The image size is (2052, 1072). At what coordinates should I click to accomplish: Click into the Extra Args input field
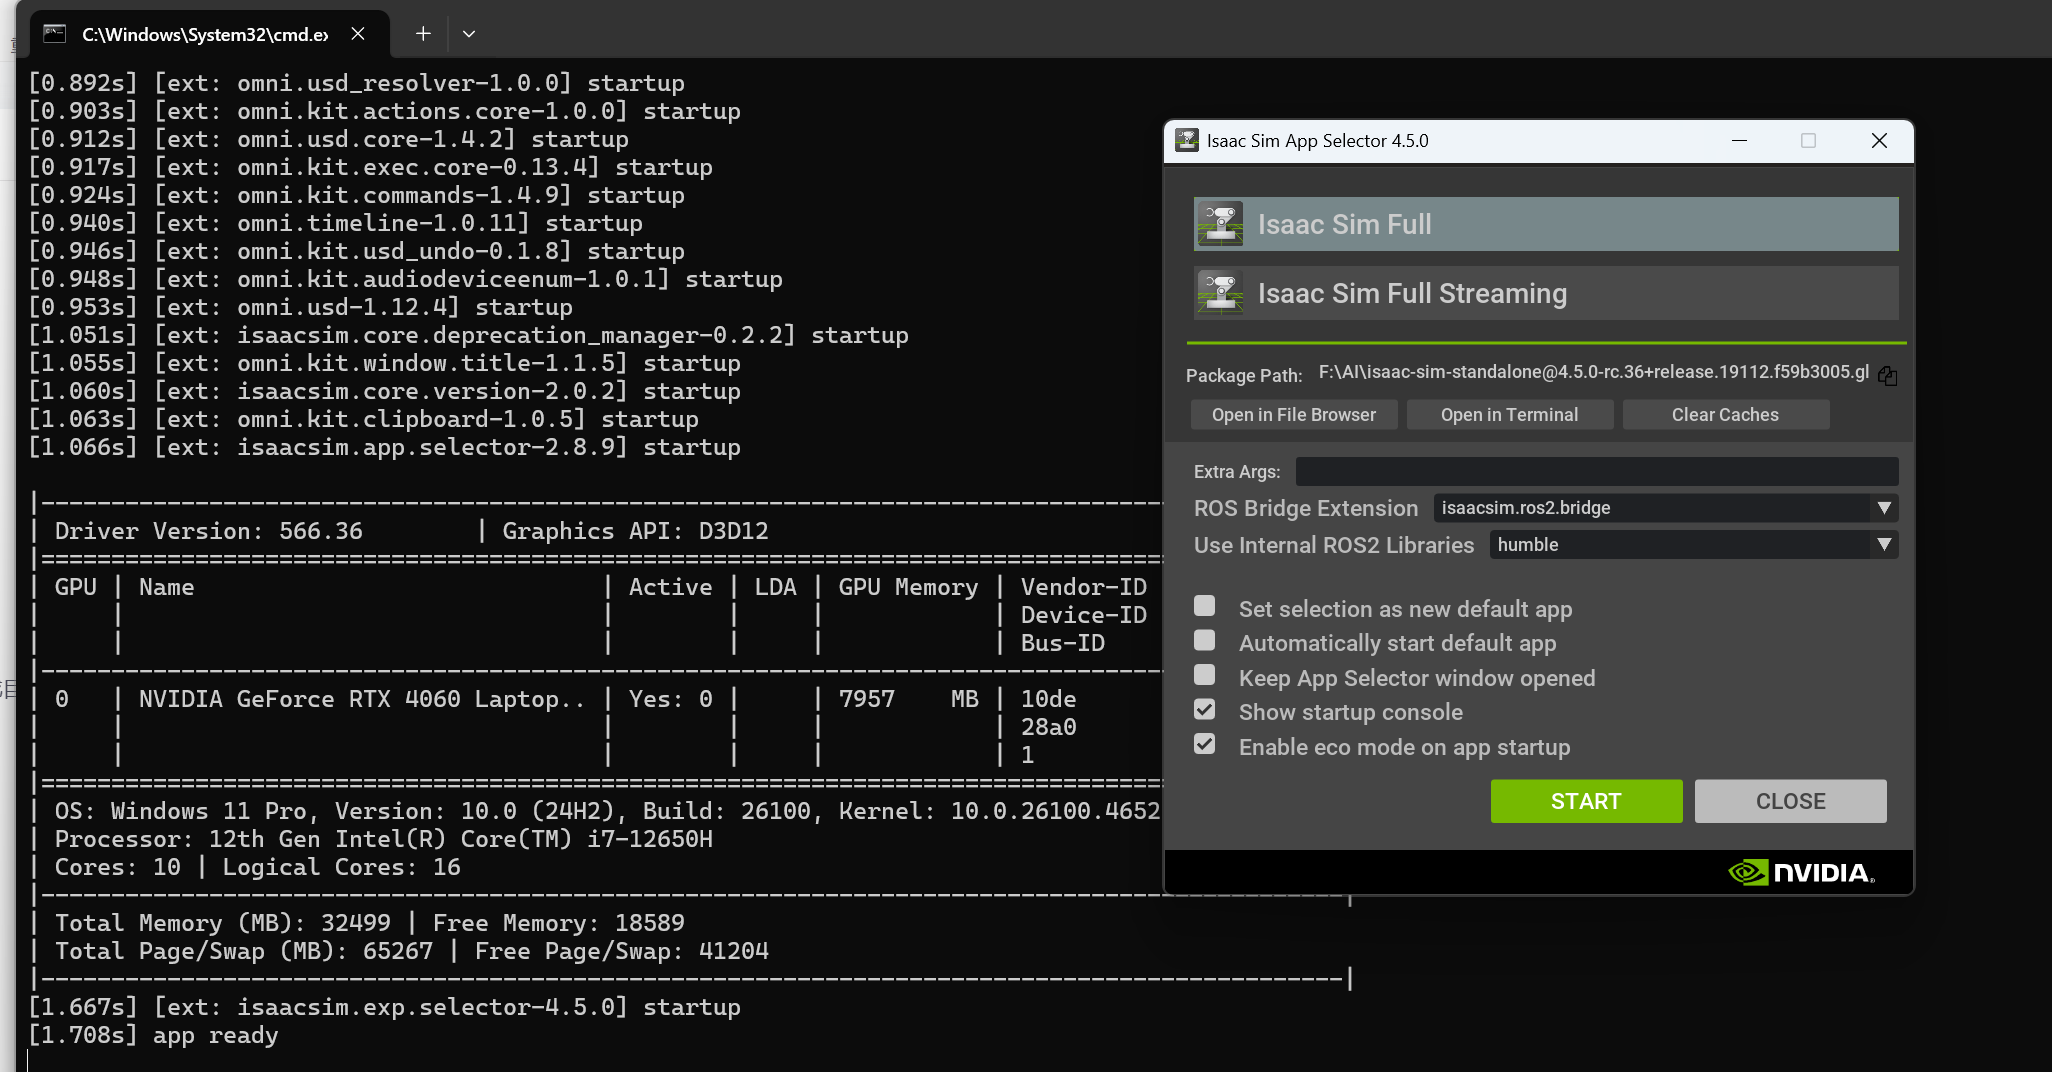1597,471
